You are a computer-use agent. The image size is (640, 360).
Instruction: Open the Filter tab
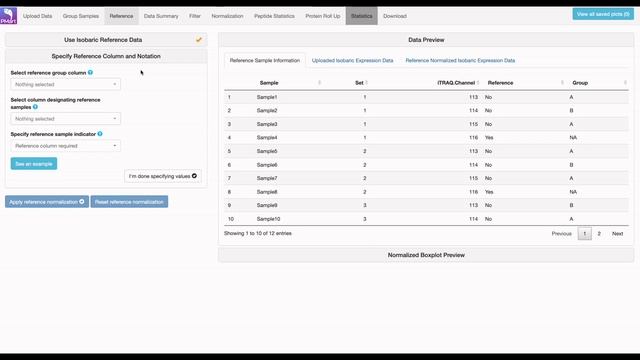click(x=195, y=16)
